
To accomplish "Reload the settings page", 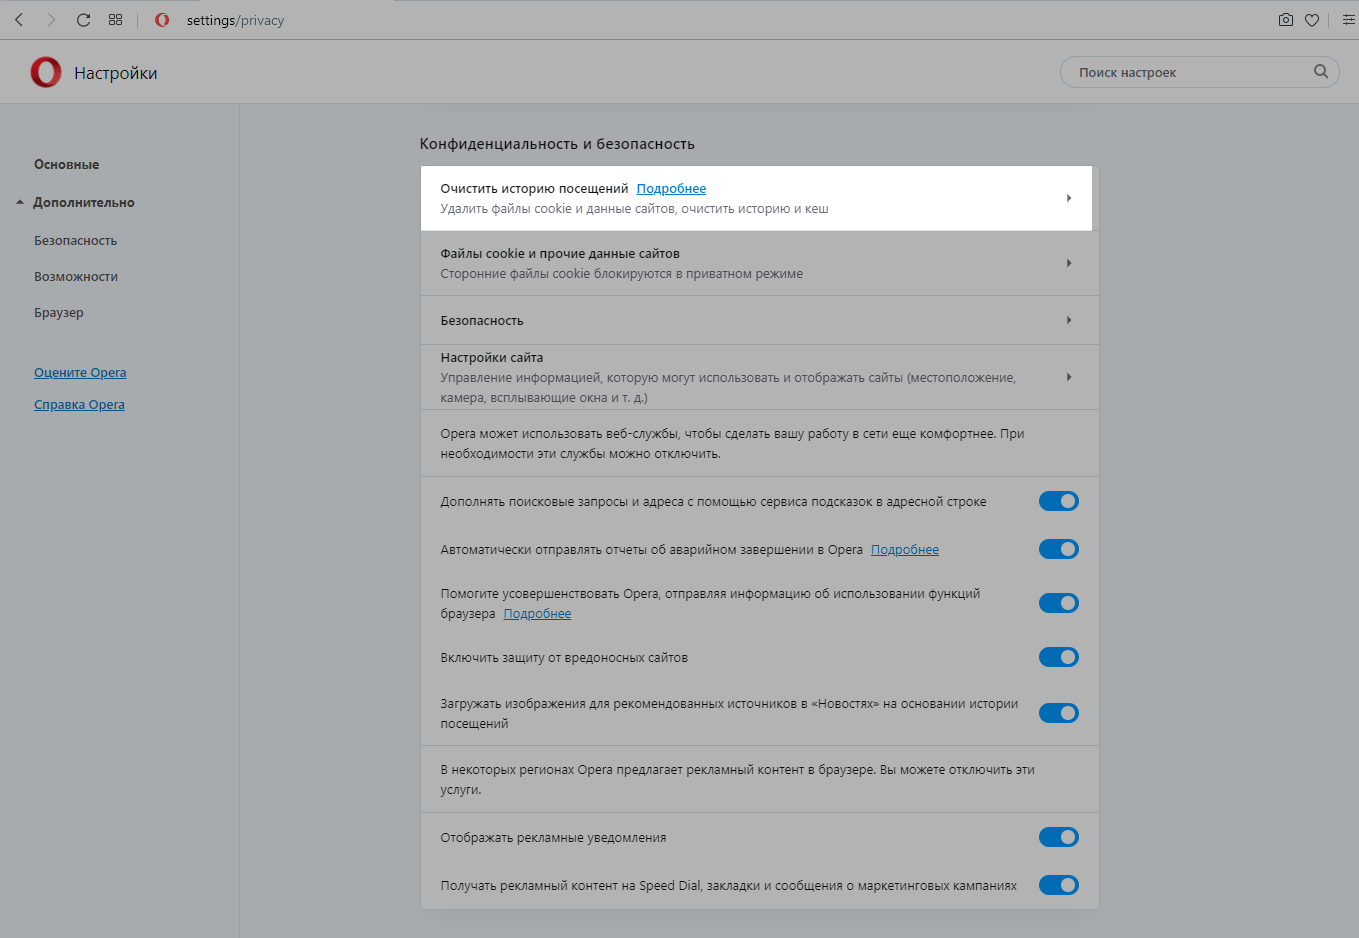I will point(84,20).
